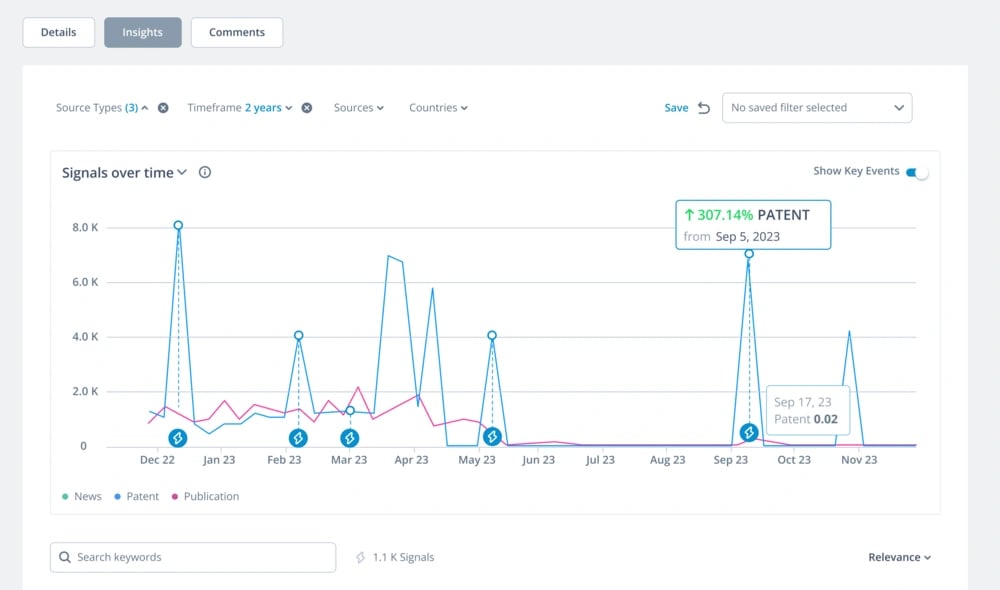Click the key event icon at Sep 23

[x=749, y=433]
